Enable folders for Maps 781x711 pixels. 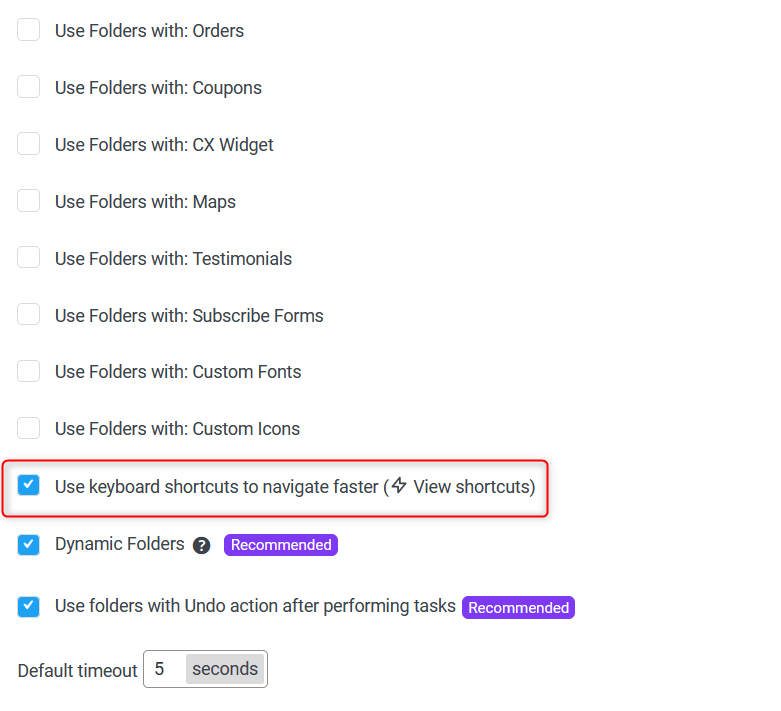coord(28,201)
